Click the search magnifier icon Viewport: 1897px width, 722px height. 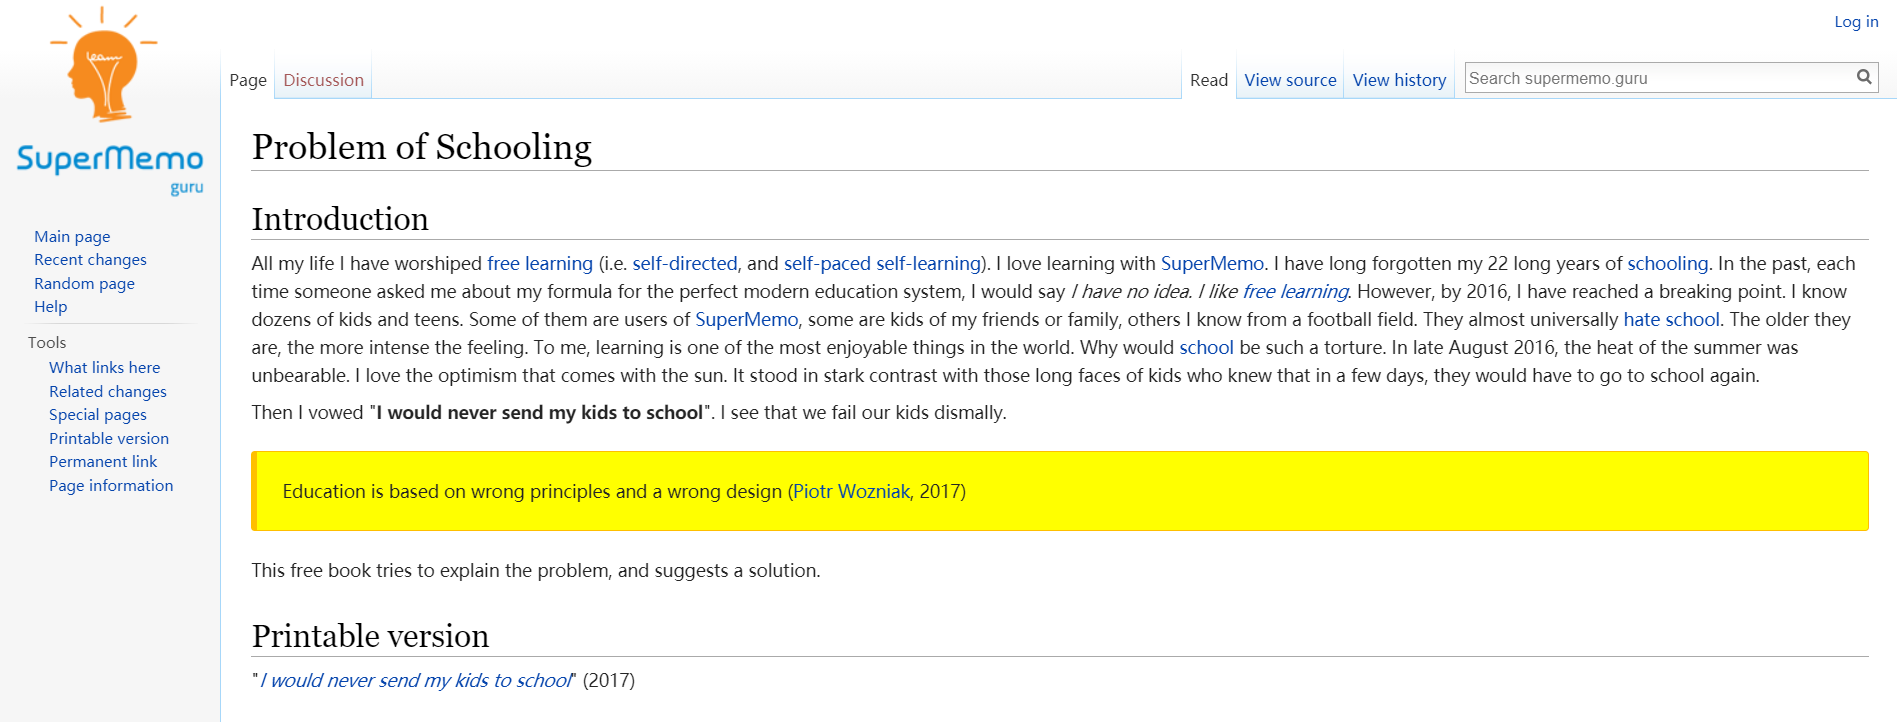[1864, 77]
